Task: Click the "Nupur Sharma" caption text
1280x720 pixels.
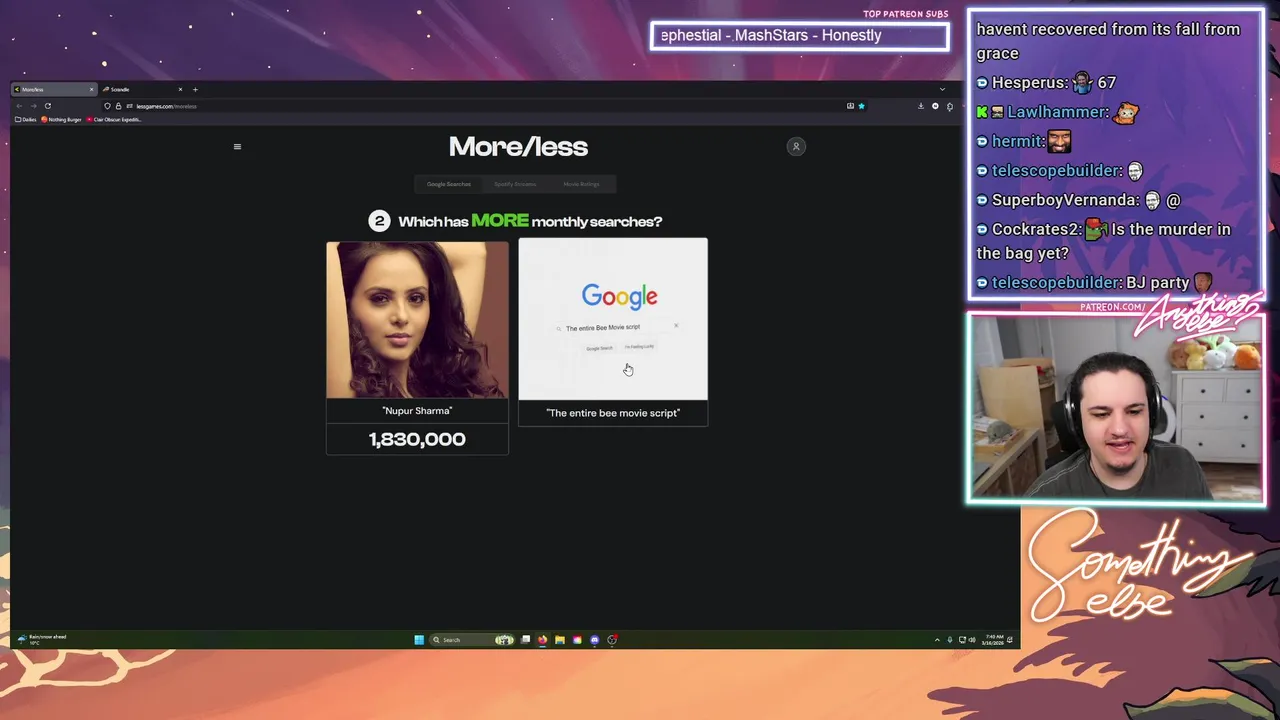Action: [417, 411]
